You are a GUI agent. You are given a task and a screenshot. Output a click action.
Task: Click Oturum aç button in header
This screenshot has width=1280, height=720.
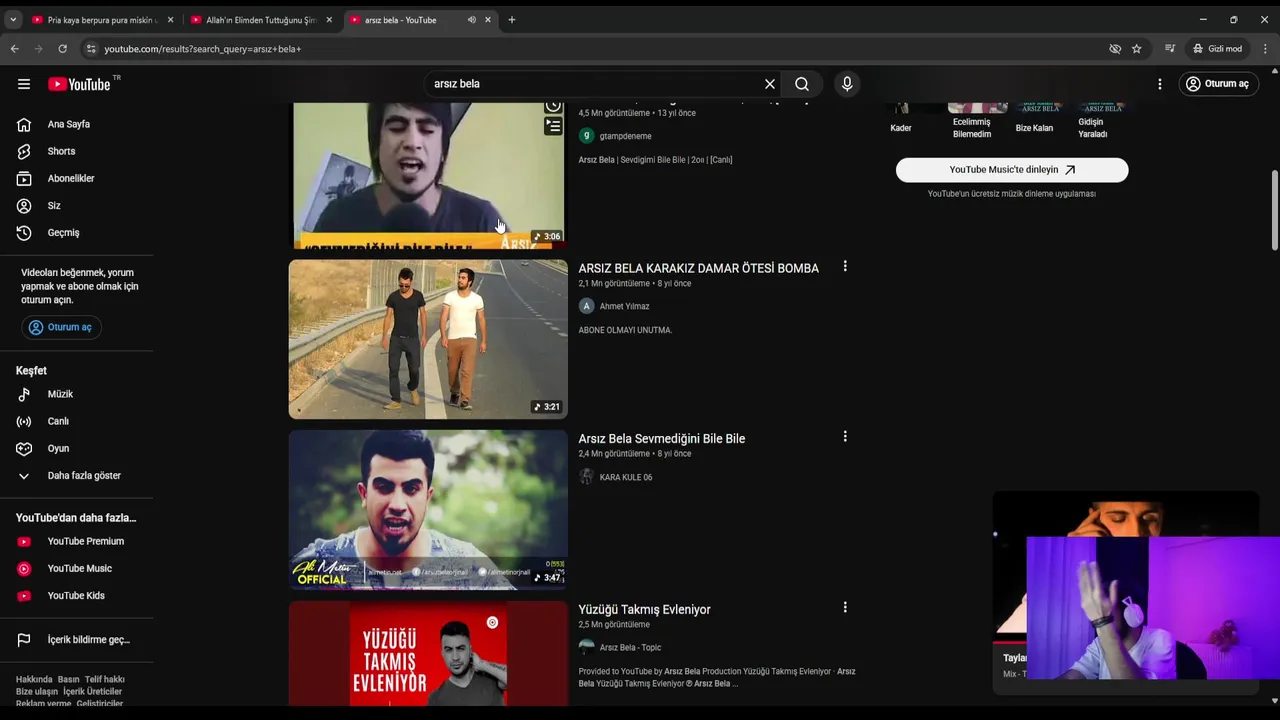[x=1218, y=84]
